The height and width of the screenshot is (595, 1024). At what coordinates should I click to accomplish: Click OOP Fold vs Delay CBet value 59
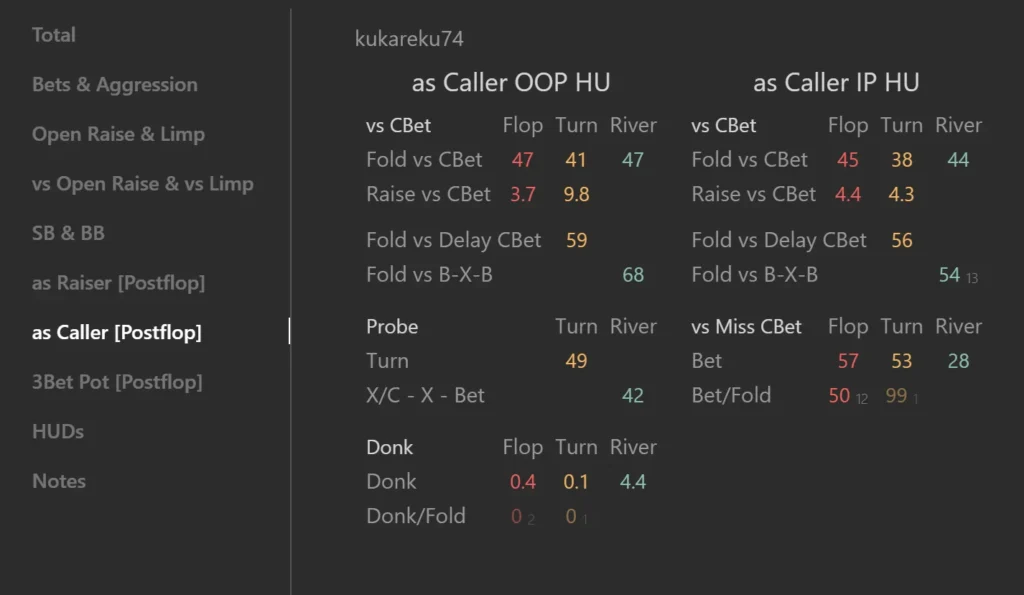point(576,240)
